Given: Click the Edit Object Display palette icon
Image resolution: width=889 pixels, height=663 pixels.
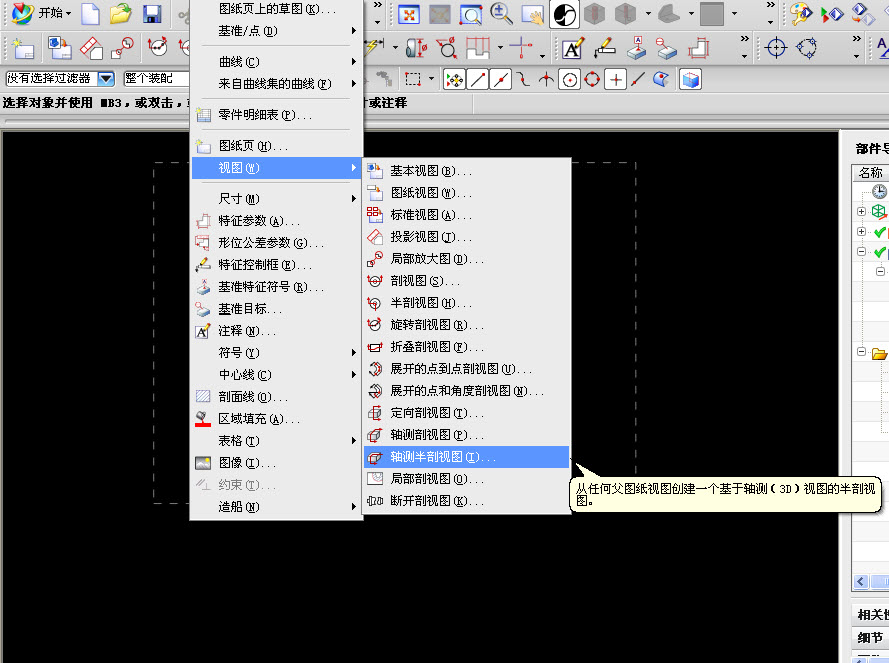Looking at the screenshot, I should click(x=801, y=14).
